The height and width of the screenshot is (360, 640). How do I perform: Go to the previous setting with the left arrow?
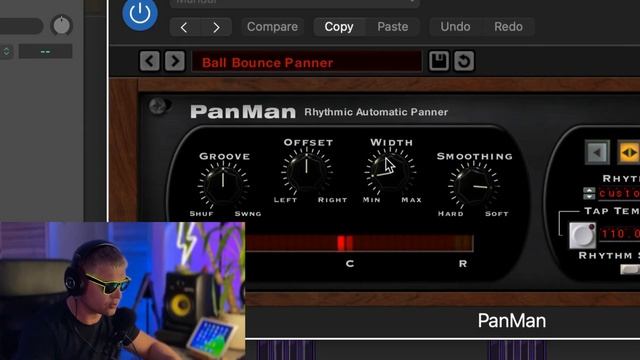pyautogui.click(x=184, y=27)
